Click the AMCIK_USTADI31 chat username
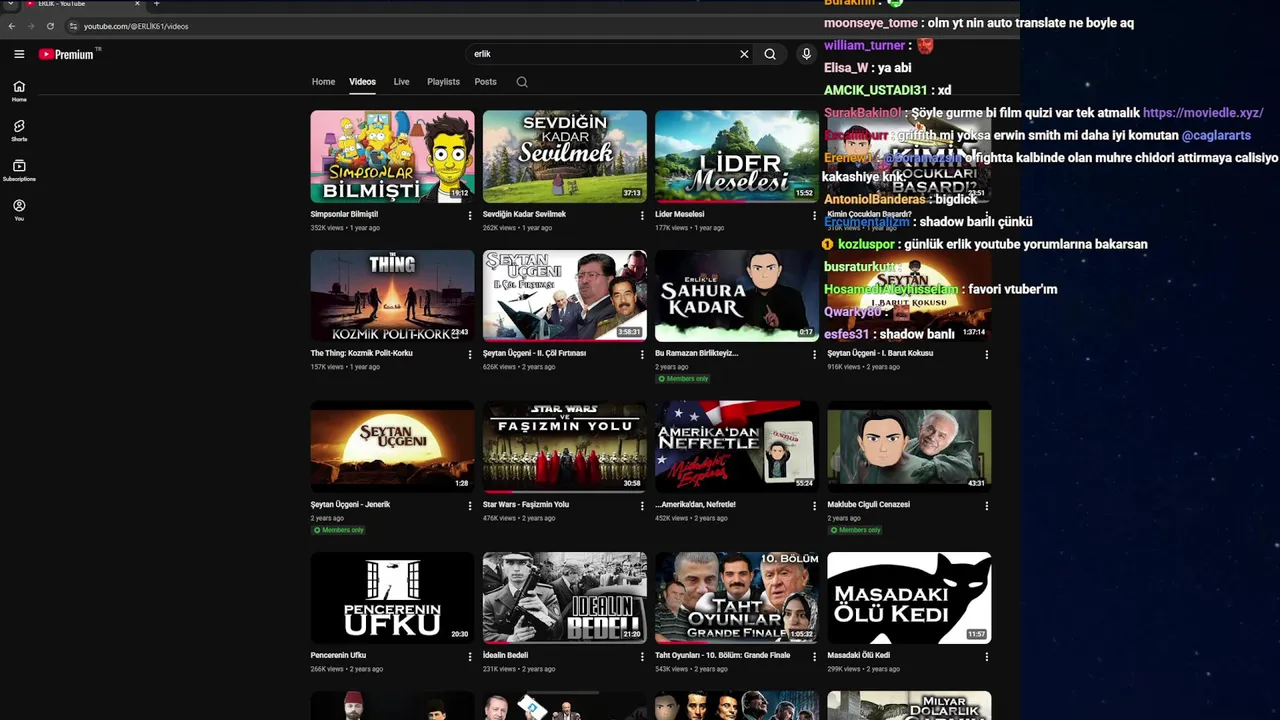1280x720 pixels. pos(875,90)
